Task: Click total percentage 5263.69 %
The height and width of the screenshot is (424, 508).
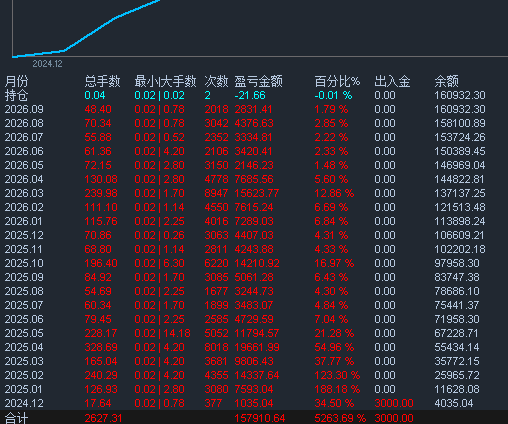Action: pyautogui.click(x=340, y=418)
